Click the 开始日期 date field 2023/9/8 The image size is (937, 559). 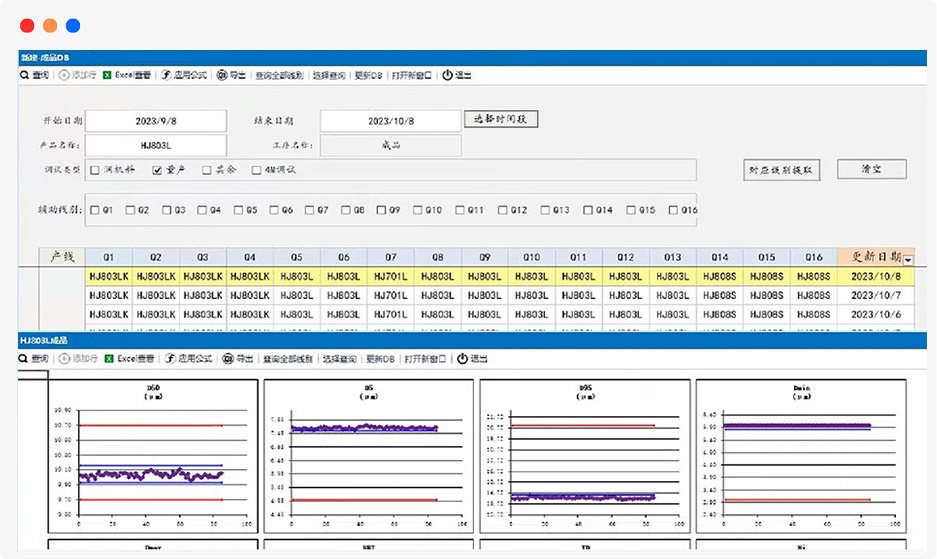[x=156, y=121]
